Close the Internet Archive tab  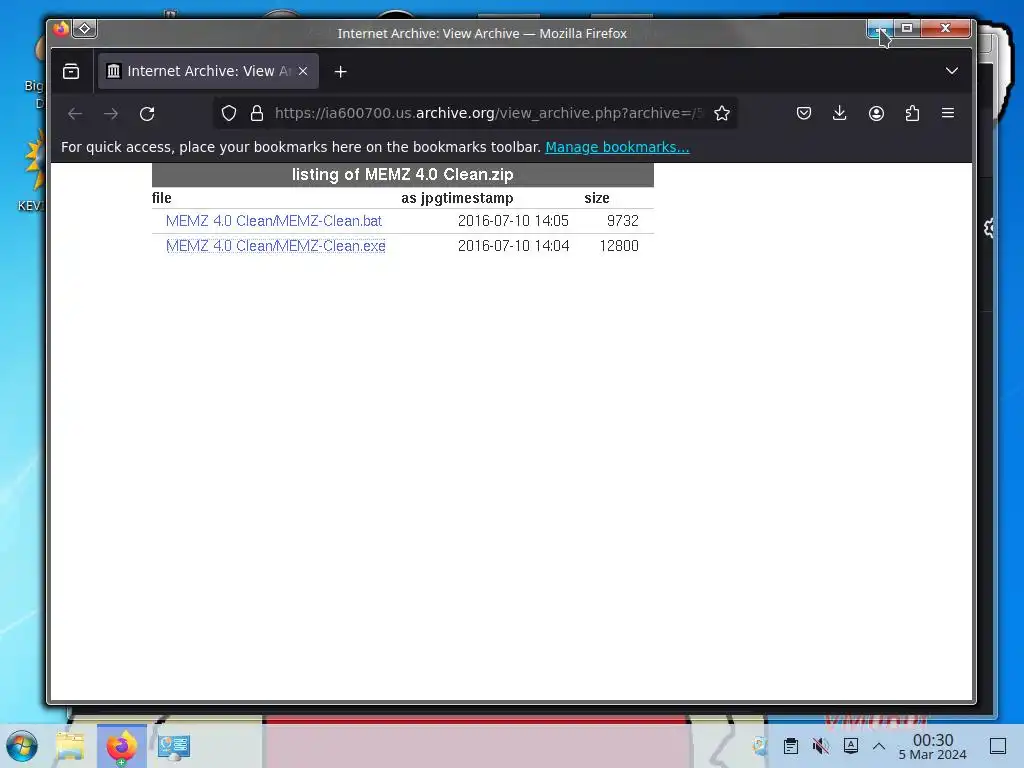[303, 71]
